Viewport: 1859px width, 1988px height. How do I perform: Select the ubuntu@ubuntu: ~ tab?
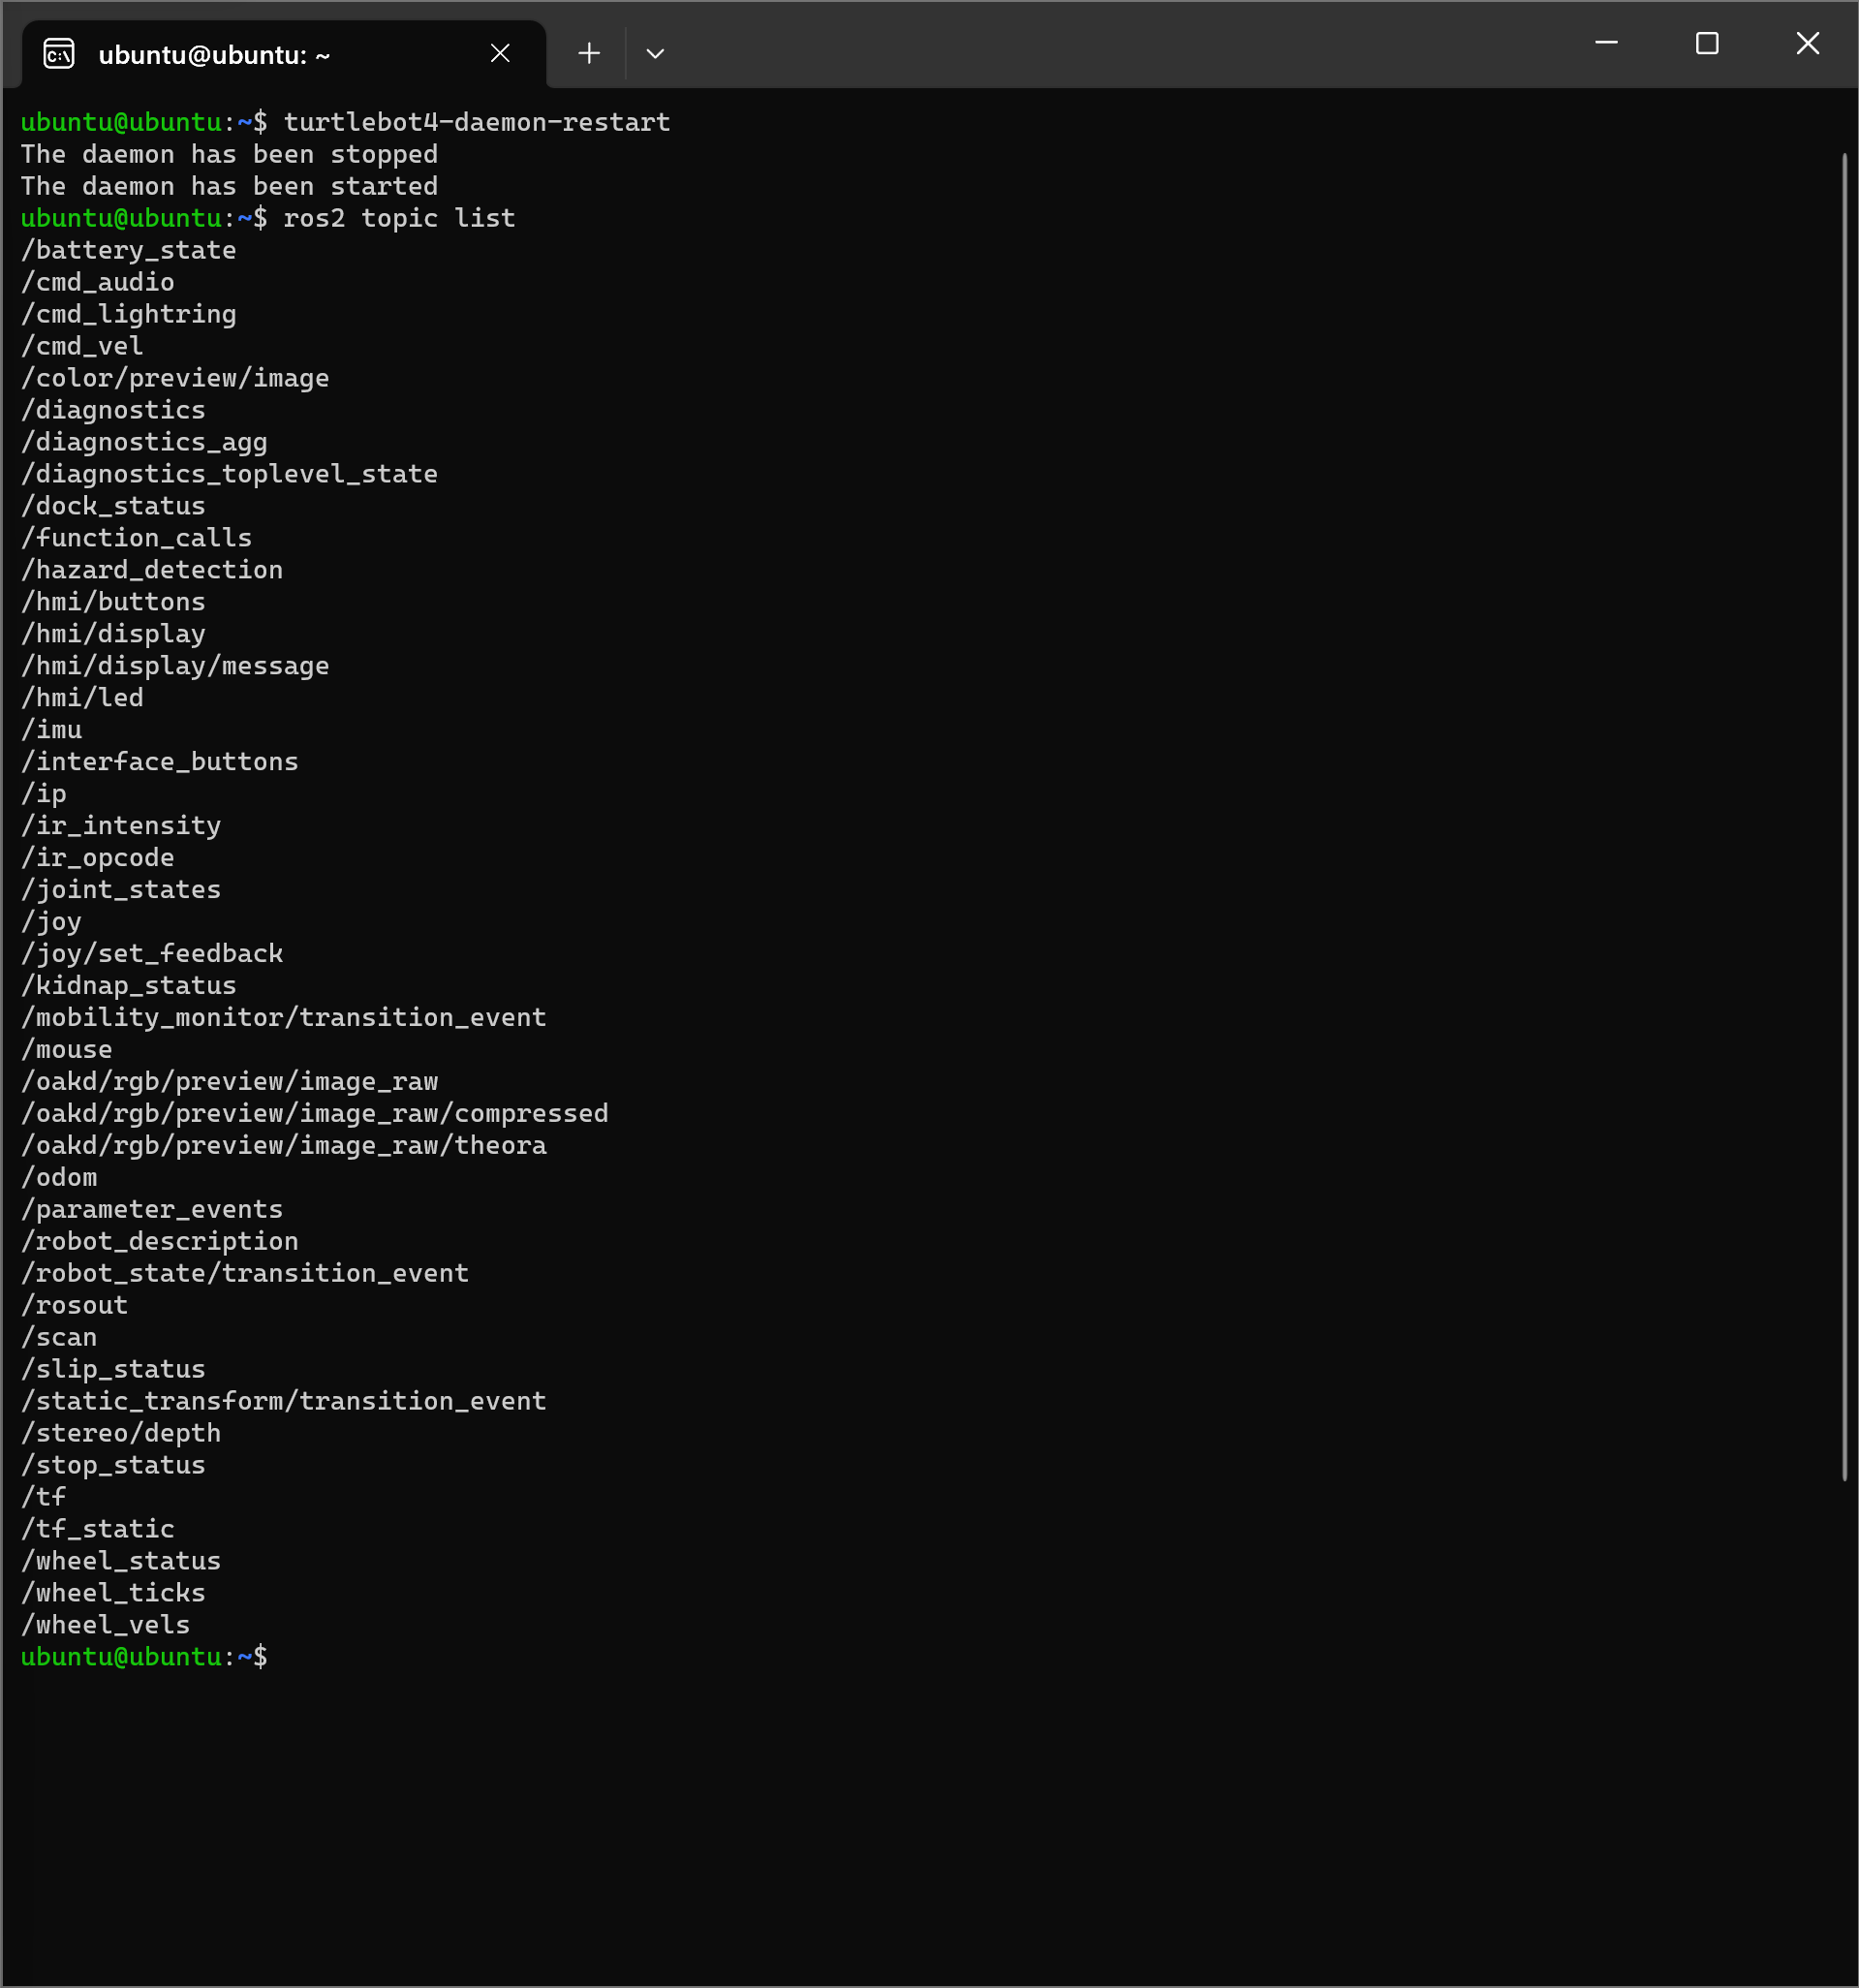pos(215,54)
